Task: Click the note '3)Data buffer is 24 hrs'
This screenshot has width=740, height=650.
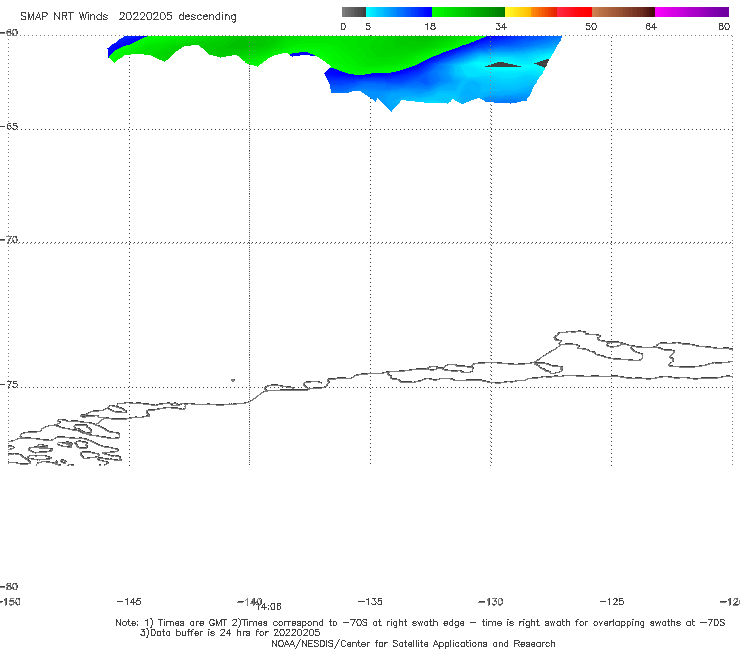Action: tap(230, 633)
